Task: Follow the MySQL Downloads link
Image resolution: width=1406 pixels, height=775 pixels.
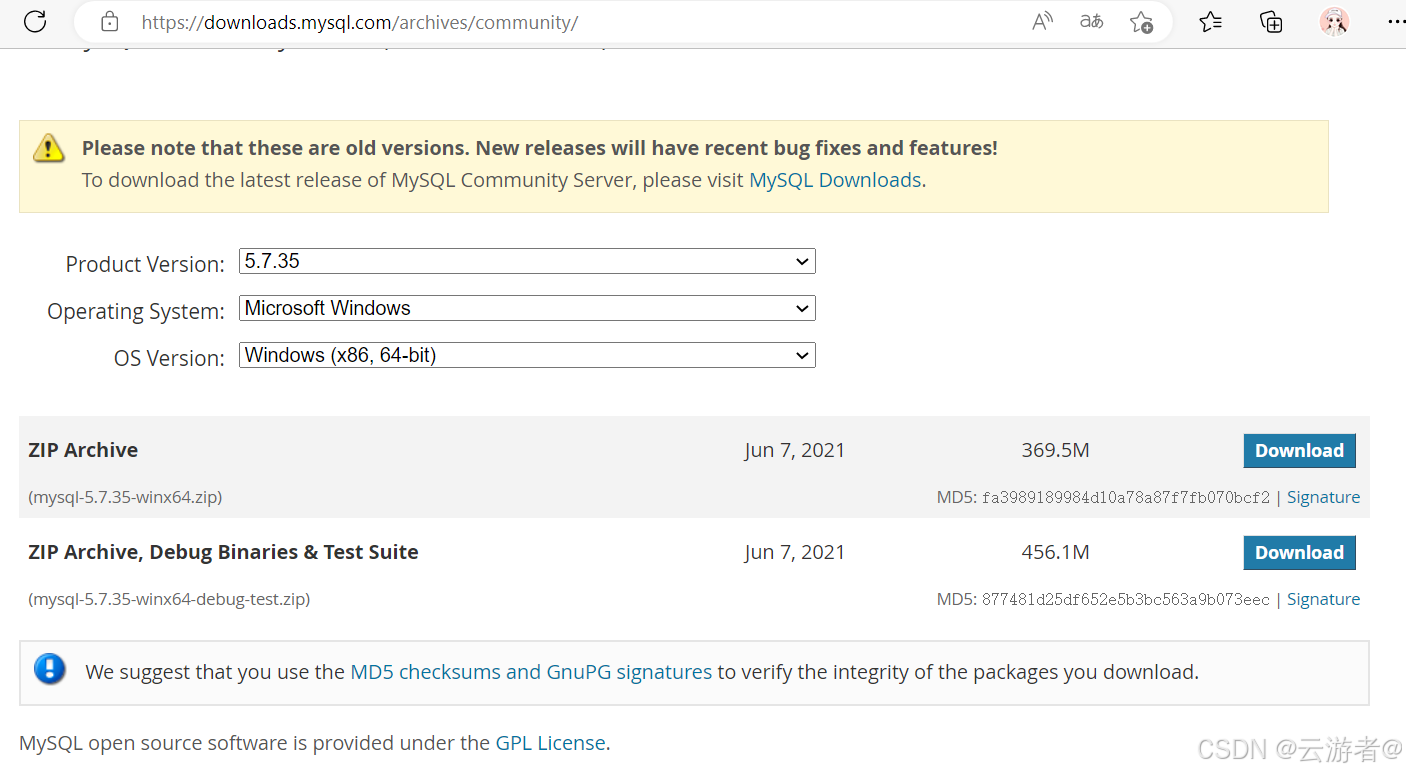Action: coord(835,180)
